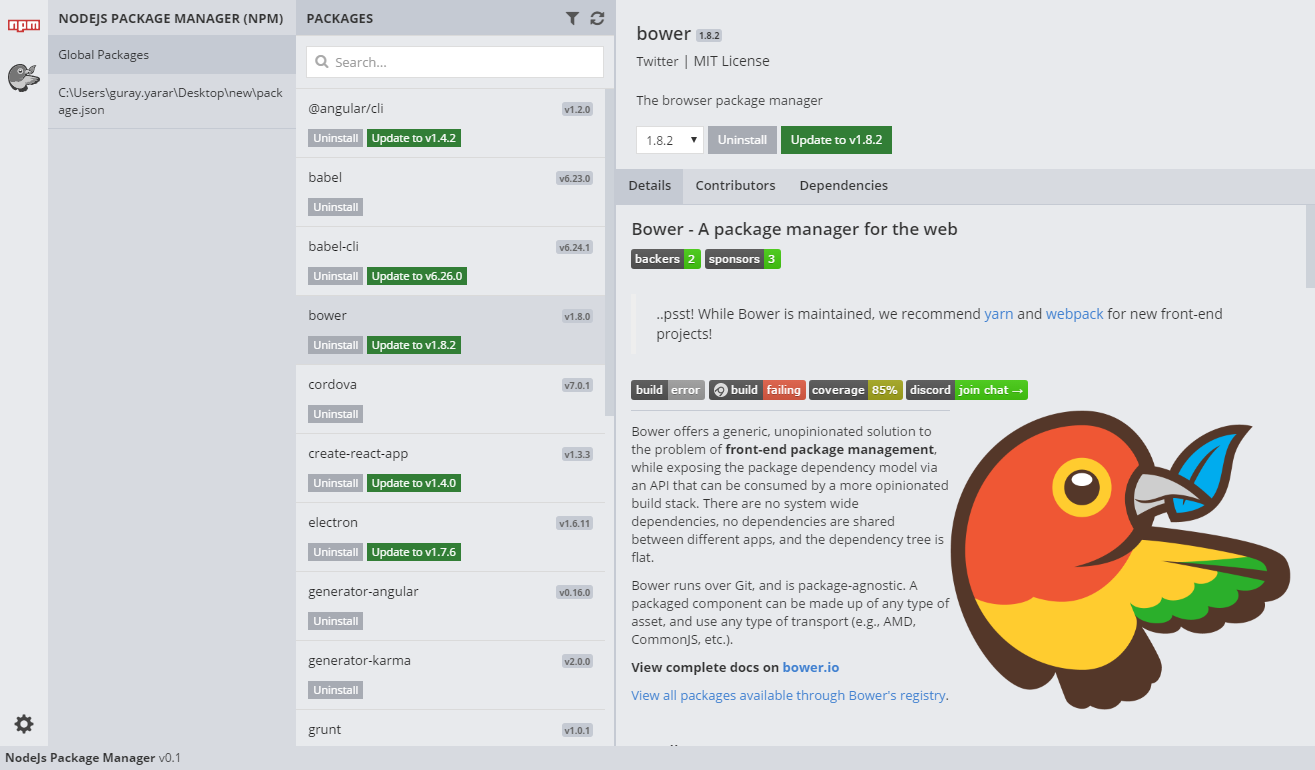
Task: Filter packages using the funnel icon
Action: click(x=572, y=18)
